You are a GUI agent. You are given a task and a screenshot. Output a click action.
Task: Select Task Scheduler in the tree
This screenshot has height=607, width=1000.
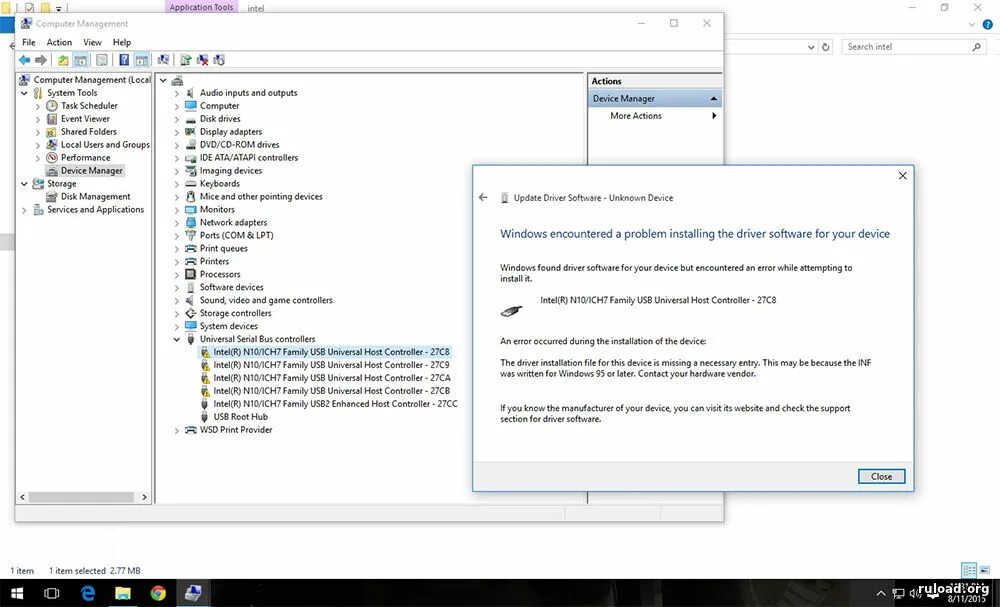coord(89,106)
